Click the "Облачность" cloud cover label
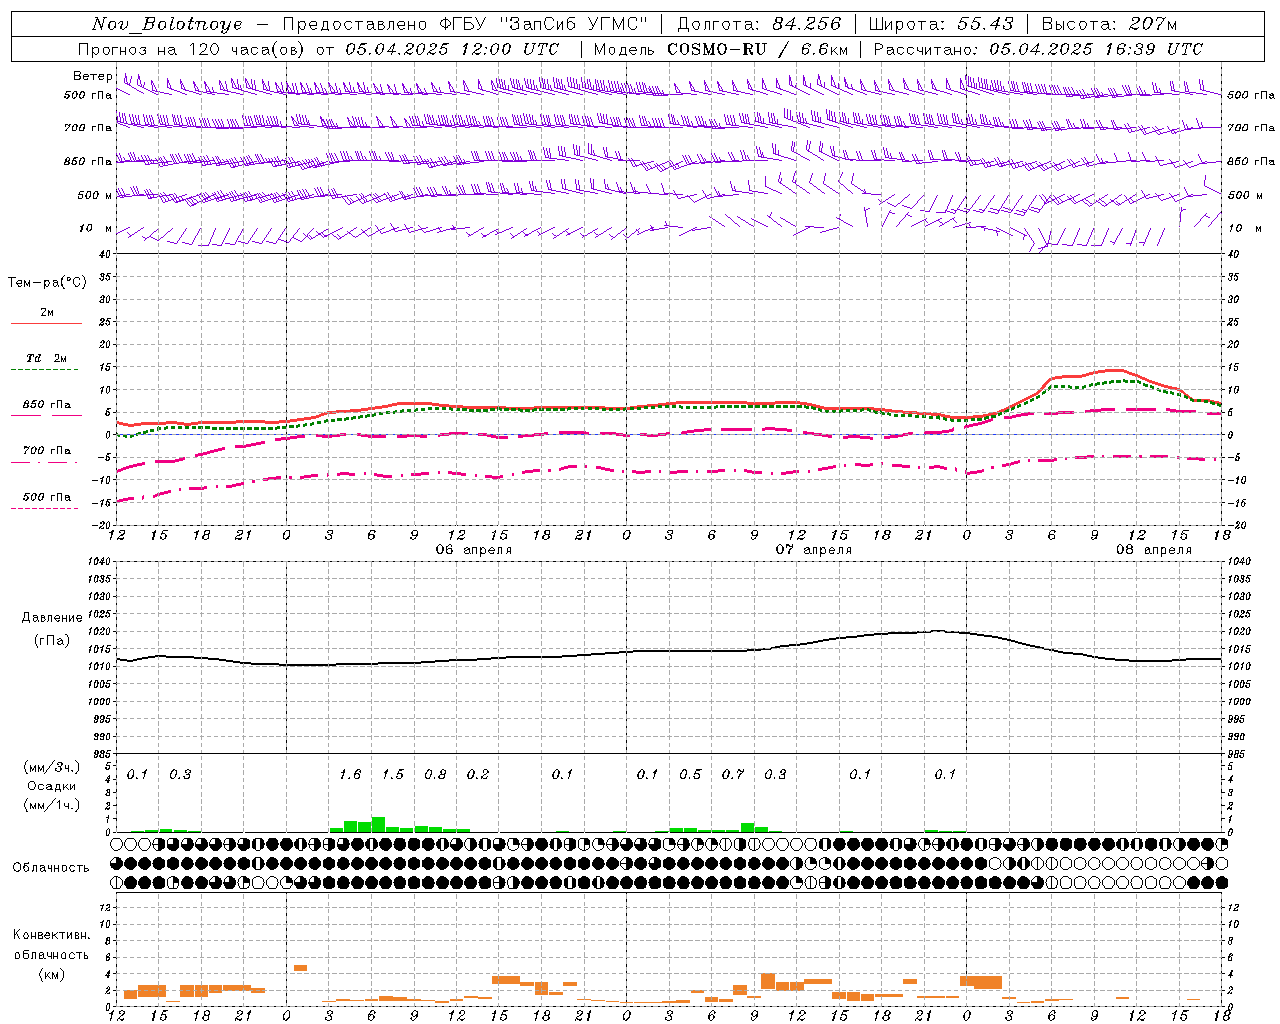Viewport: 1280px width, 1024px height. 51,868
